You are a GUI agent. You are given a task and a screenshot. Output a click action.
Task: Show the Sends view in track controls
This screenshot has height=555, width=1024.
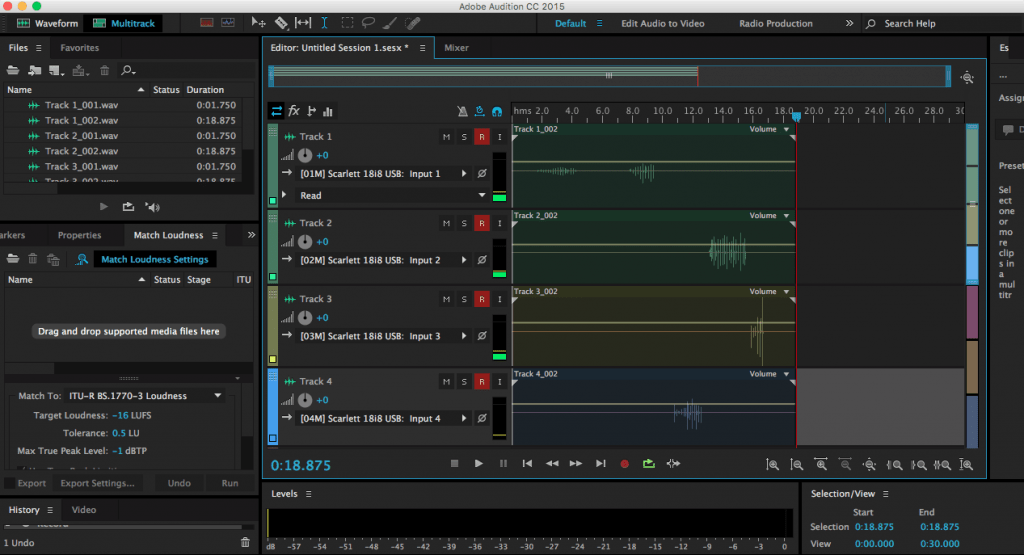point(311,111)
